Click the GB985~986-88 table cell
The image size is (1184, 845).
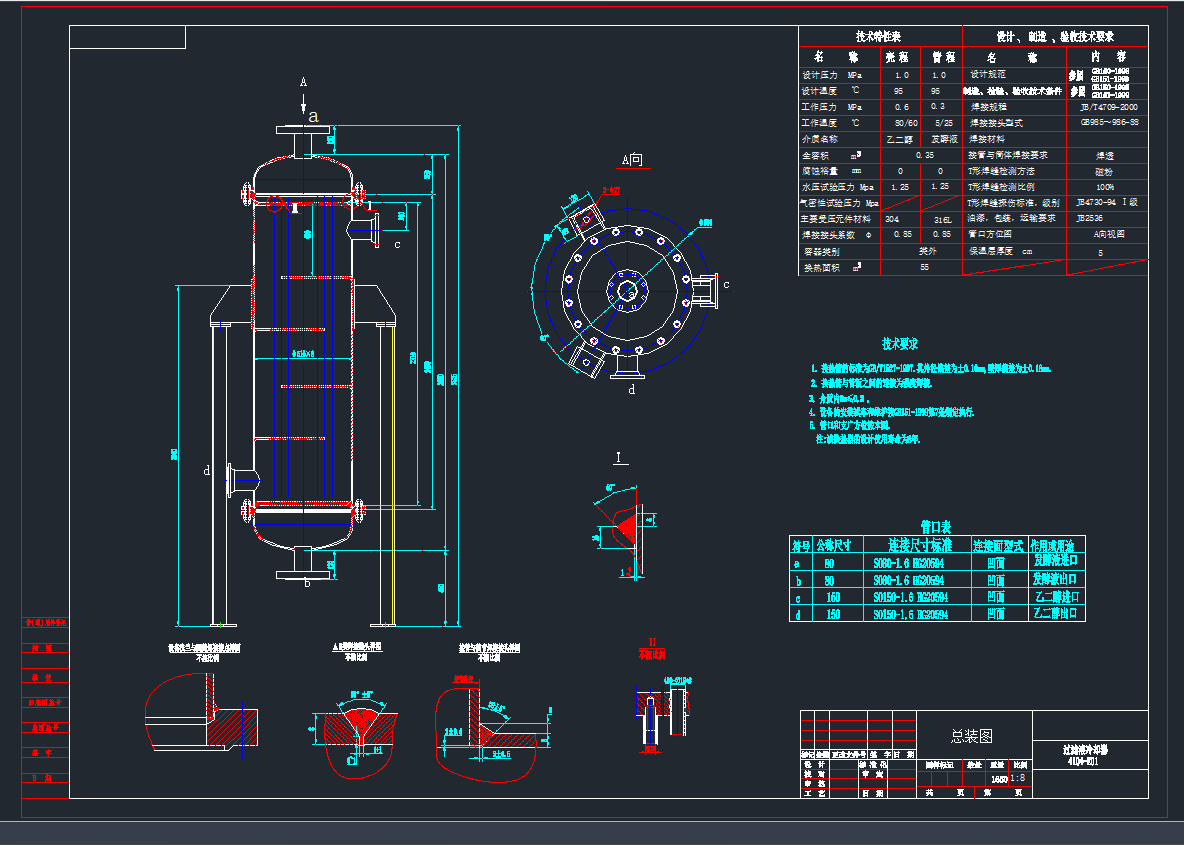point(1108,122)
